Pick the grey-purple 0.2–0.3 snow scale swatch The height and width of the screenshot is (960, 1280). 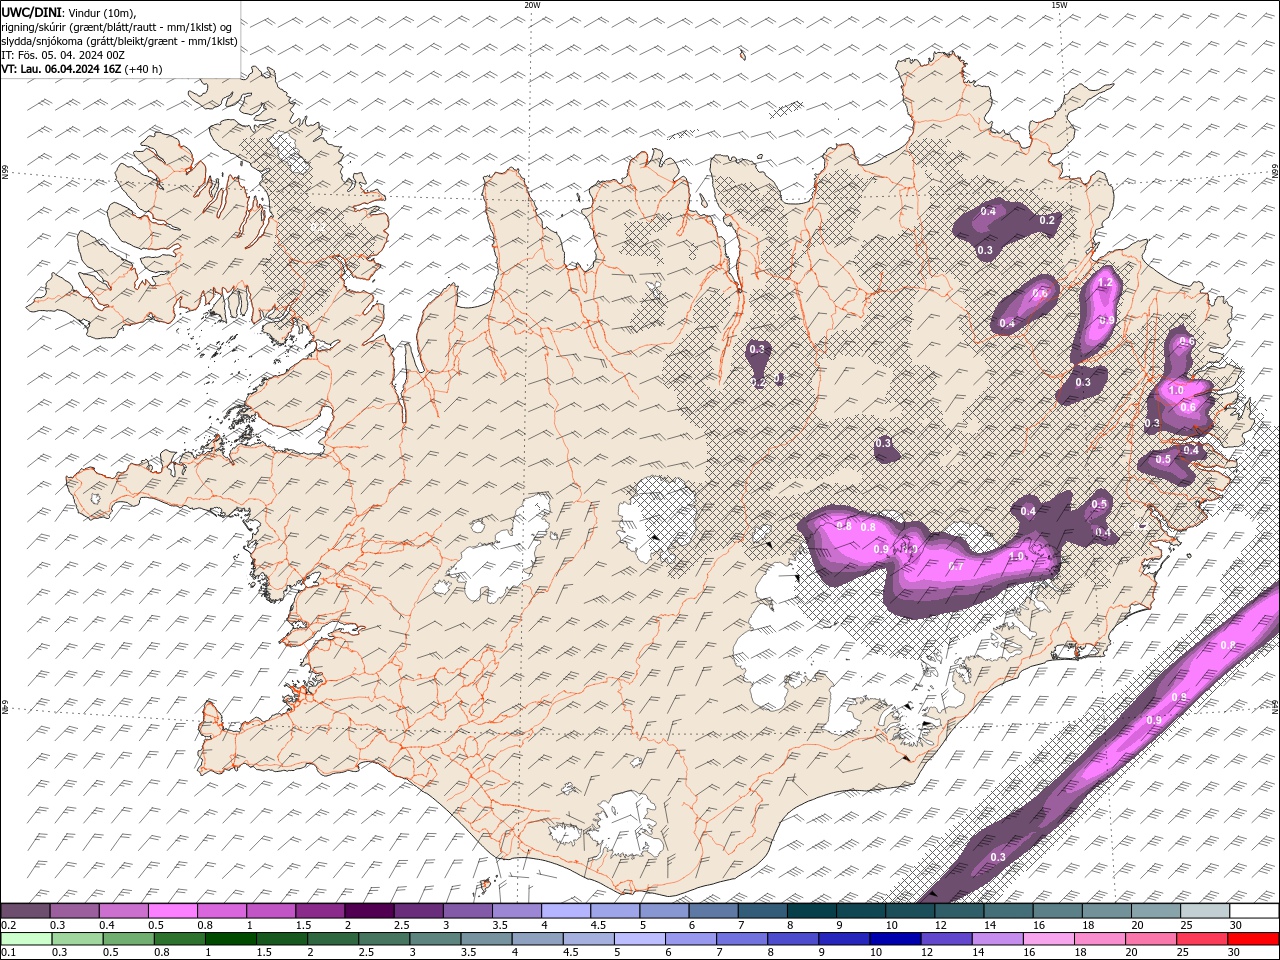tap(25, 911)
